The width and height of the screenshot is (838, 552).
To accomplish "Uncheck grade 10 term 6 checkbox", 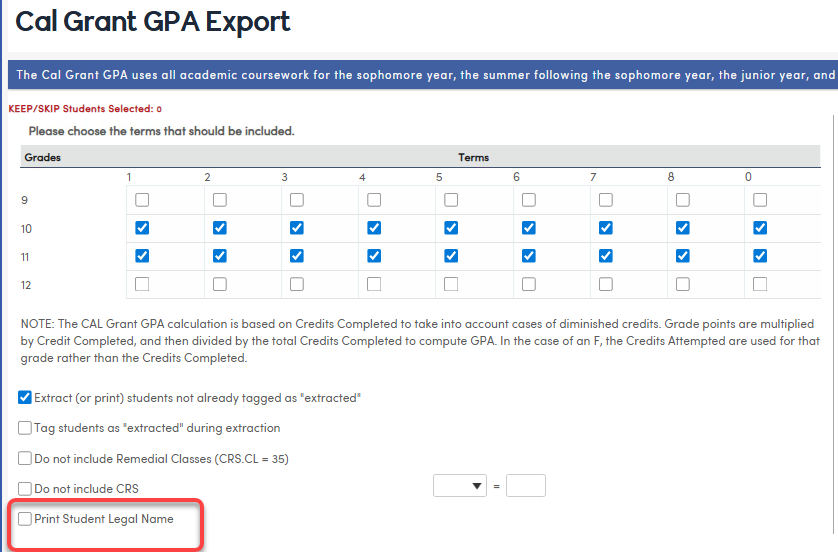I will [529, 228].
